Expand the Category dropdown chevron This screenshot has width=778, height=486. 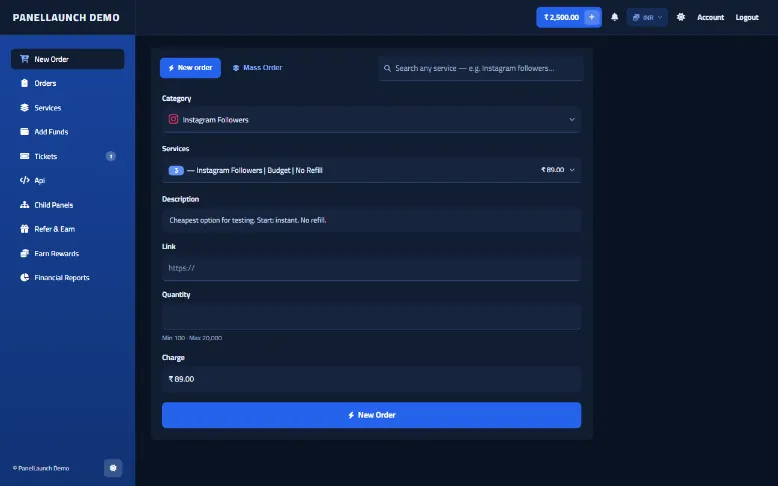572,120
